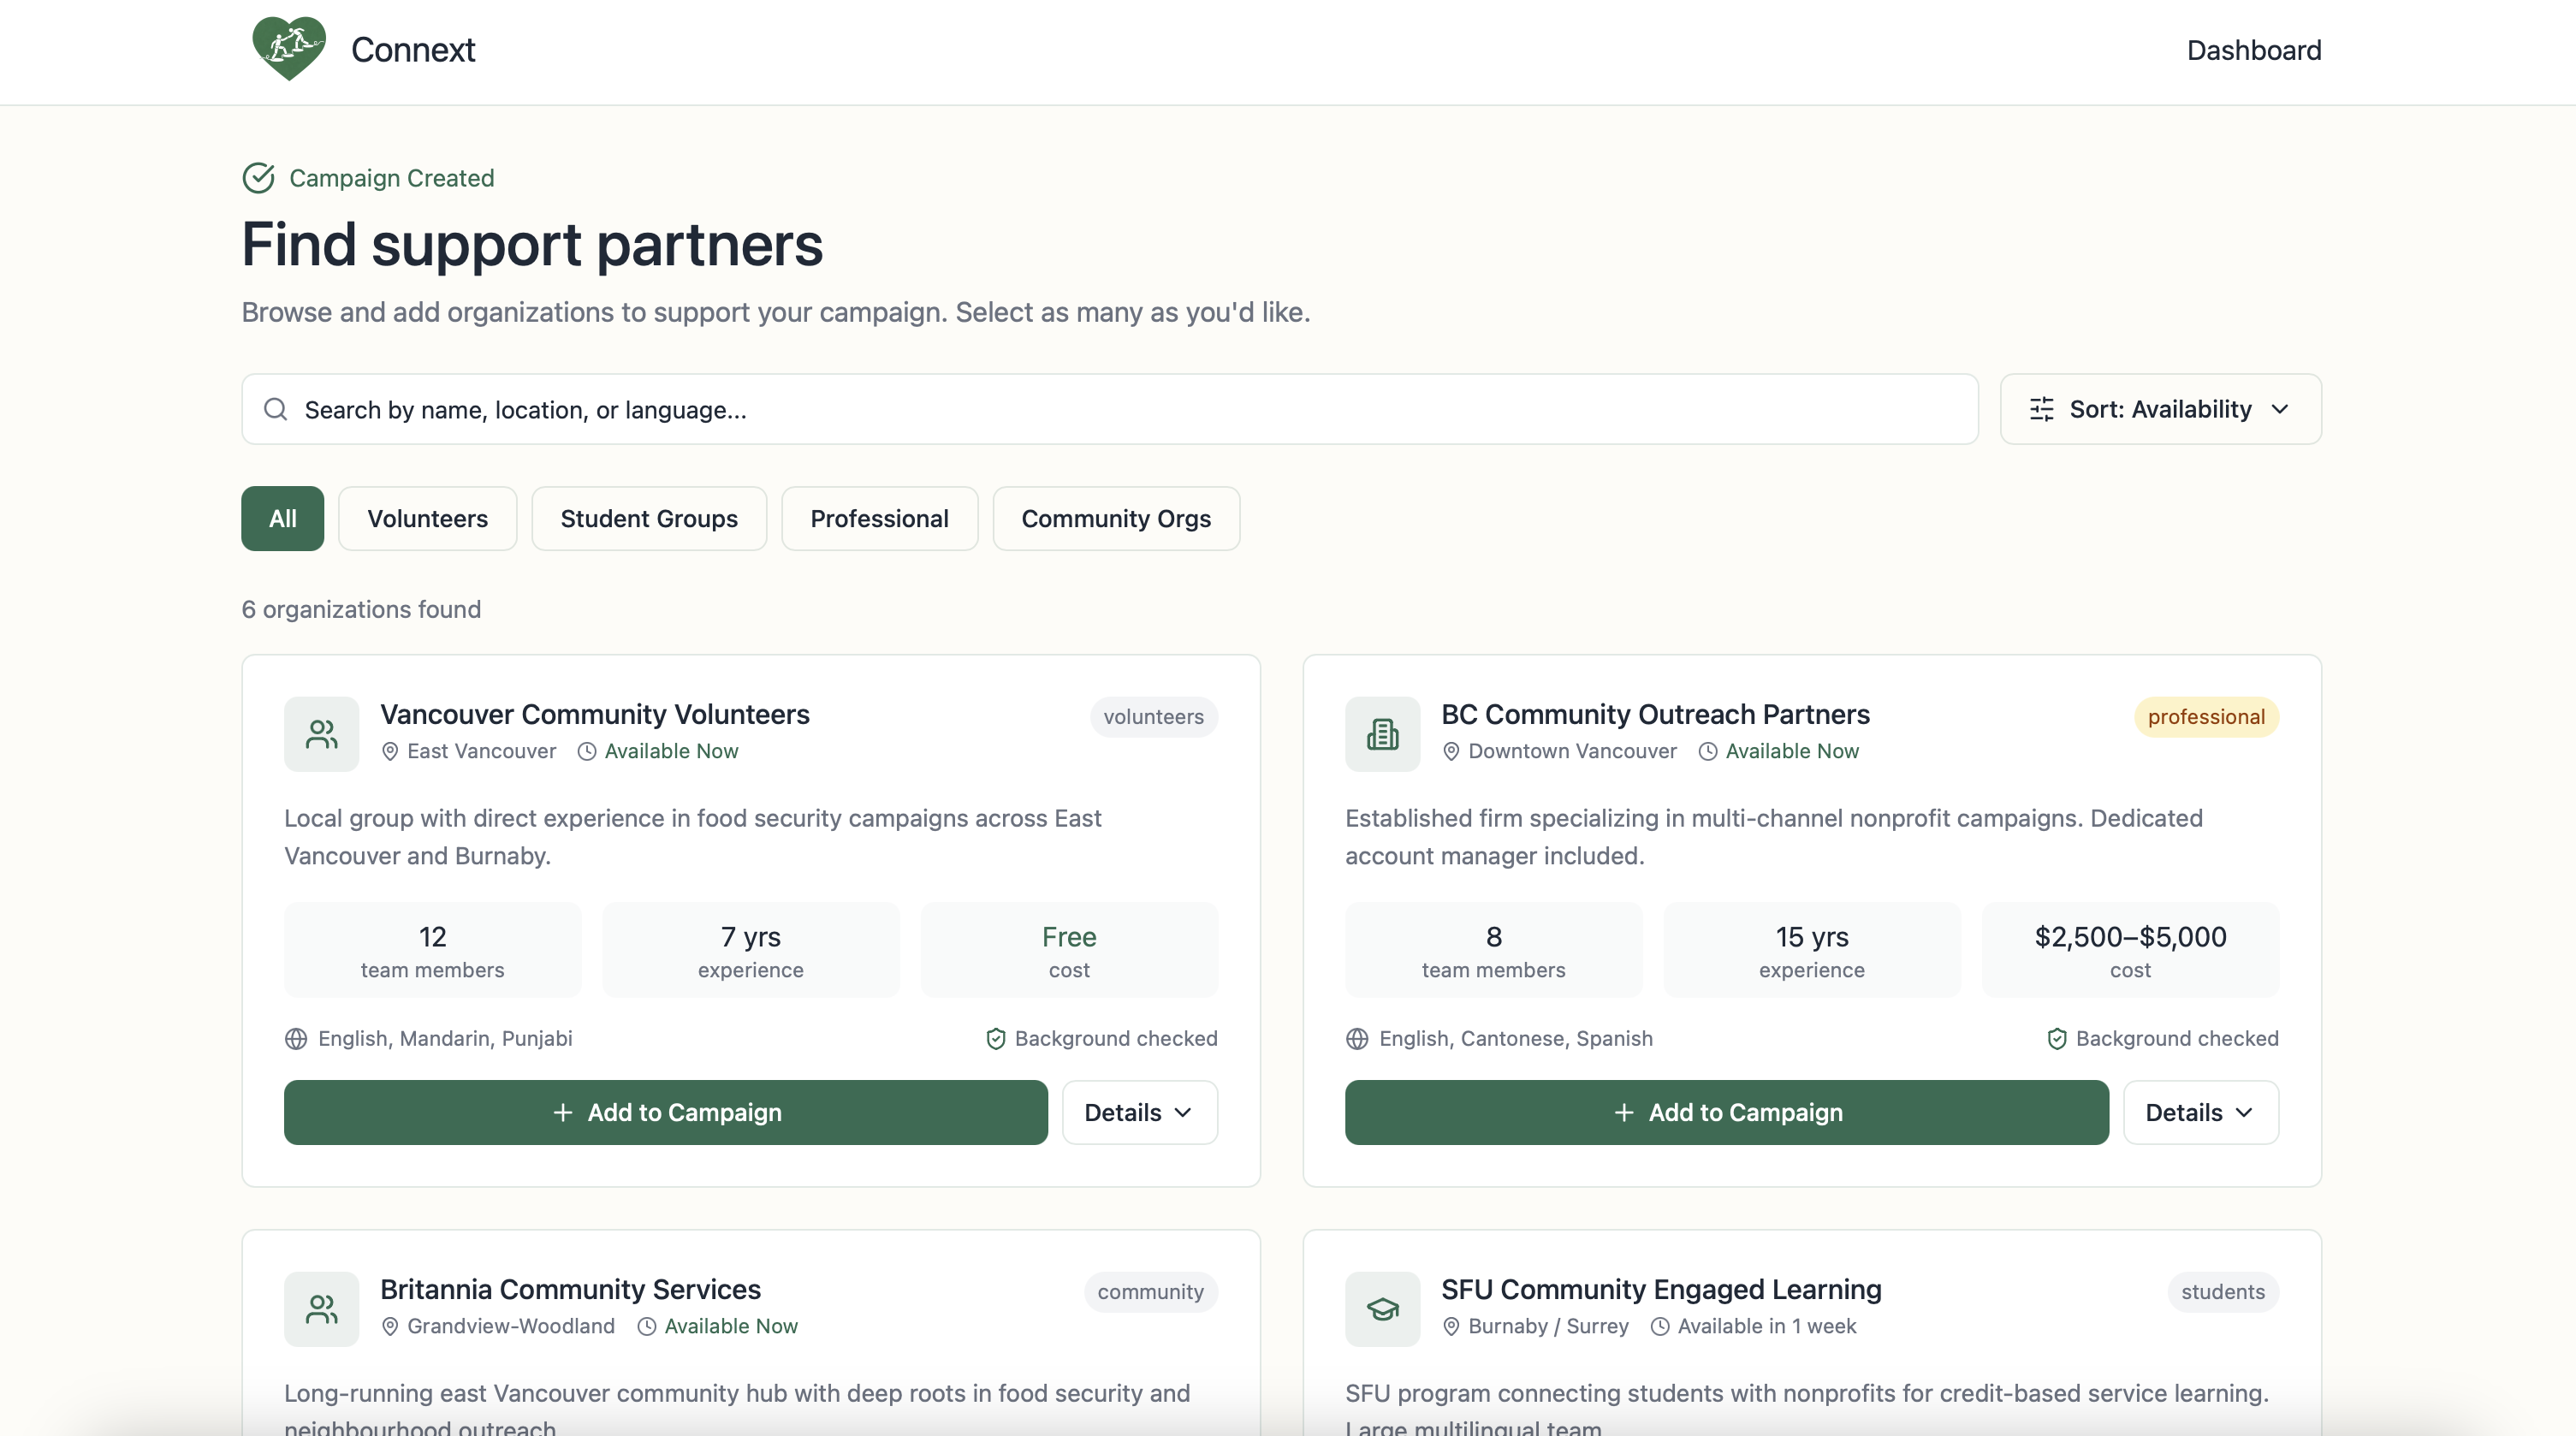Click shield icon on BC Community Outreach card
Screen dimensions: 2576x1436
[2056, 1039]
